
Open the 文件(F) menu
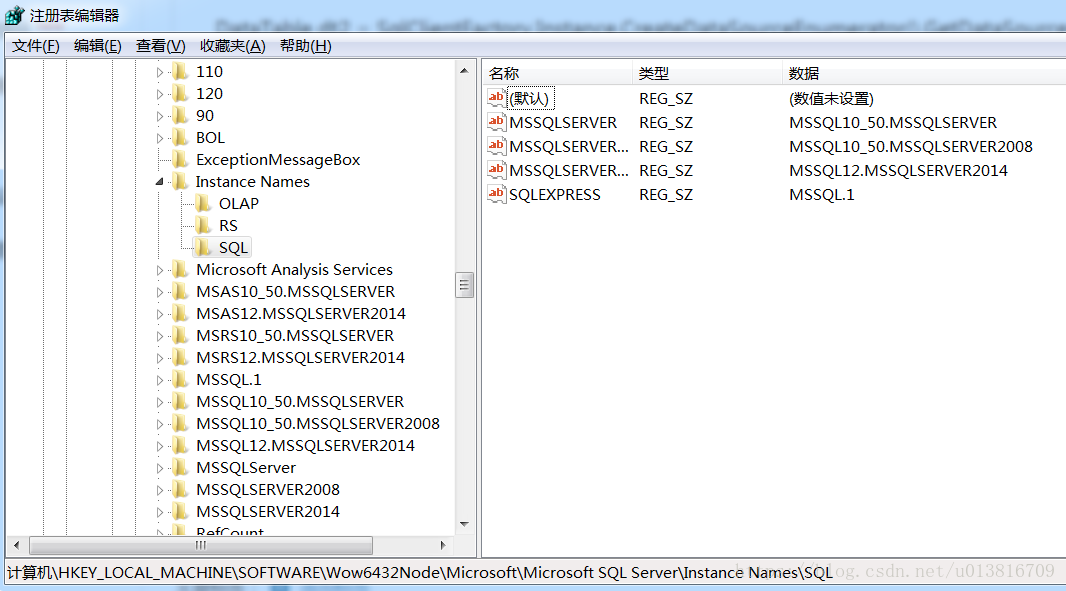[x=36, y=46]
